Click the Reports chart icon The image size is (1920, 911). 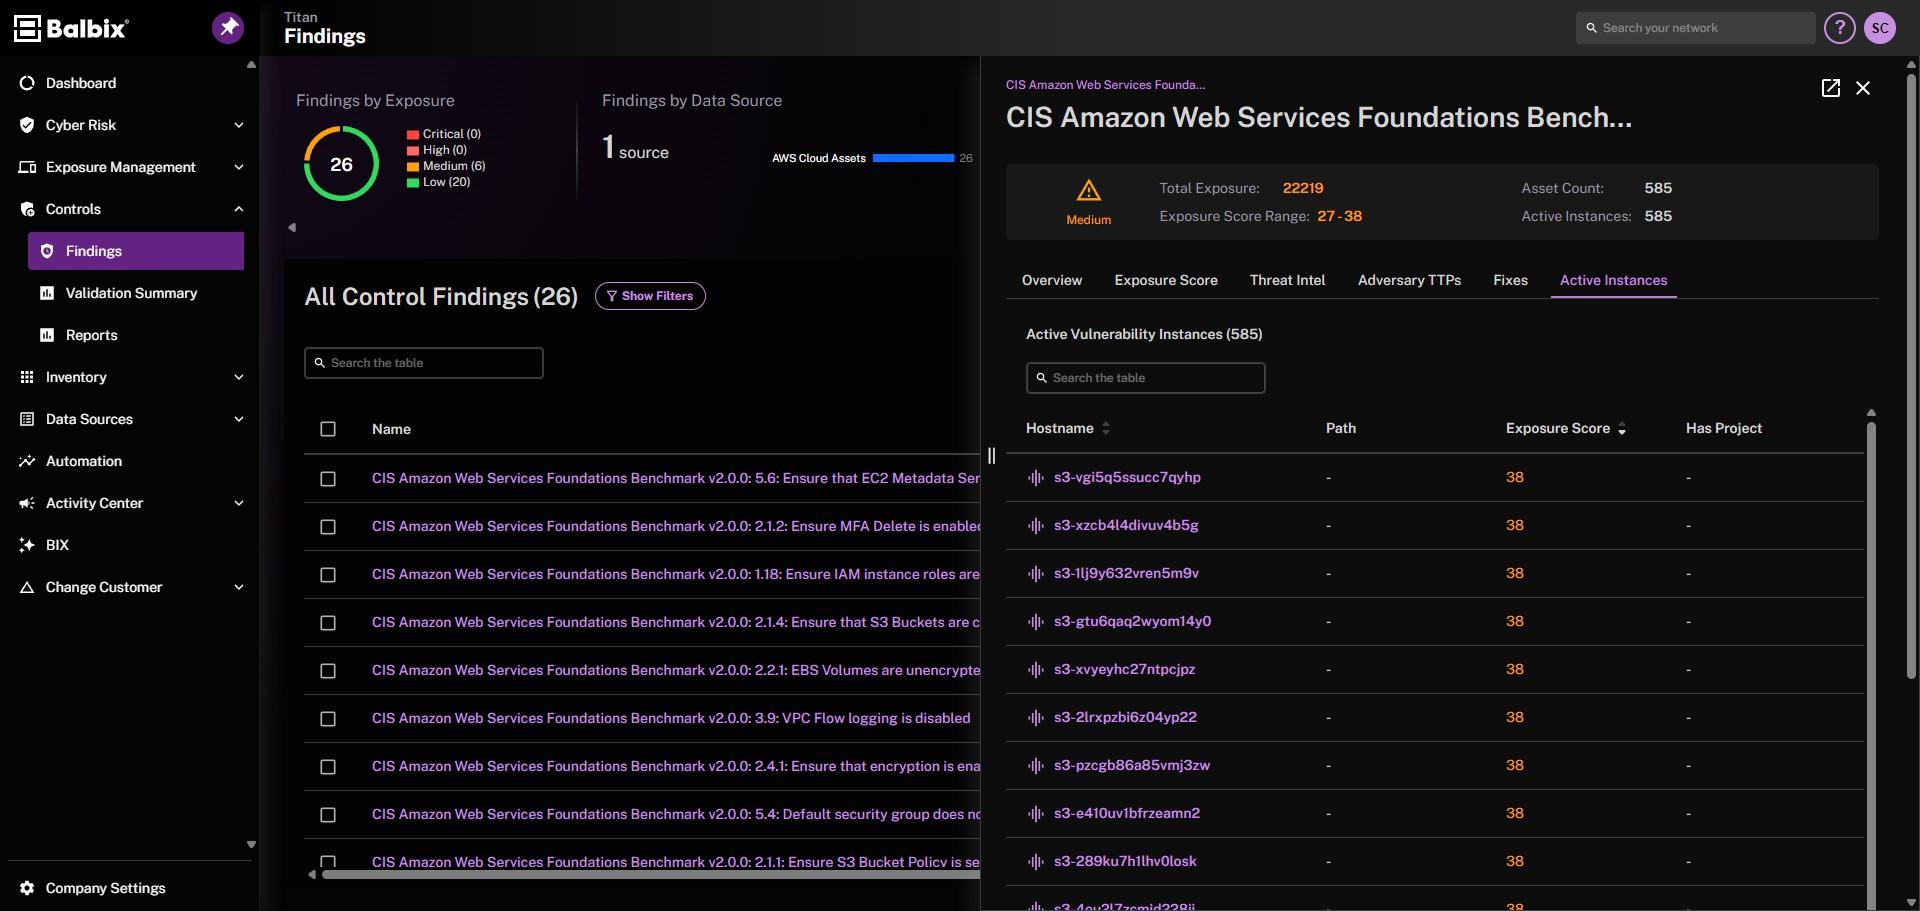47,335
